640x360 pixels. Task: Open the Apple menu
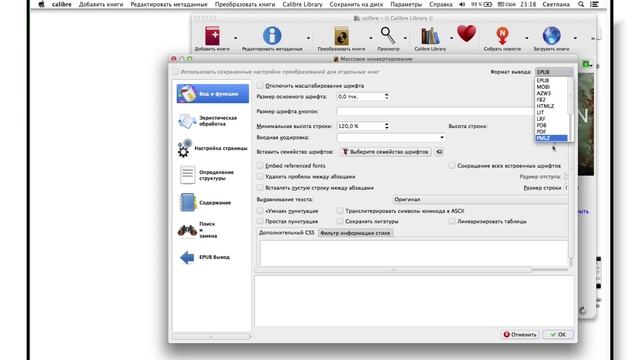point(41,4)
